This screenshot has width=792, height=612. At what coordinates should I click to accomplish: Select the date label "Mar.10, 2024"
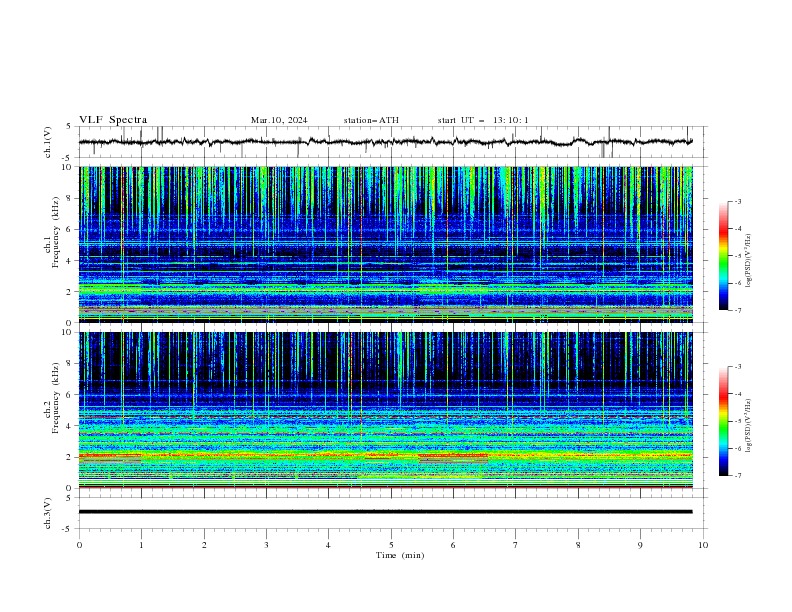click(279, 120)
